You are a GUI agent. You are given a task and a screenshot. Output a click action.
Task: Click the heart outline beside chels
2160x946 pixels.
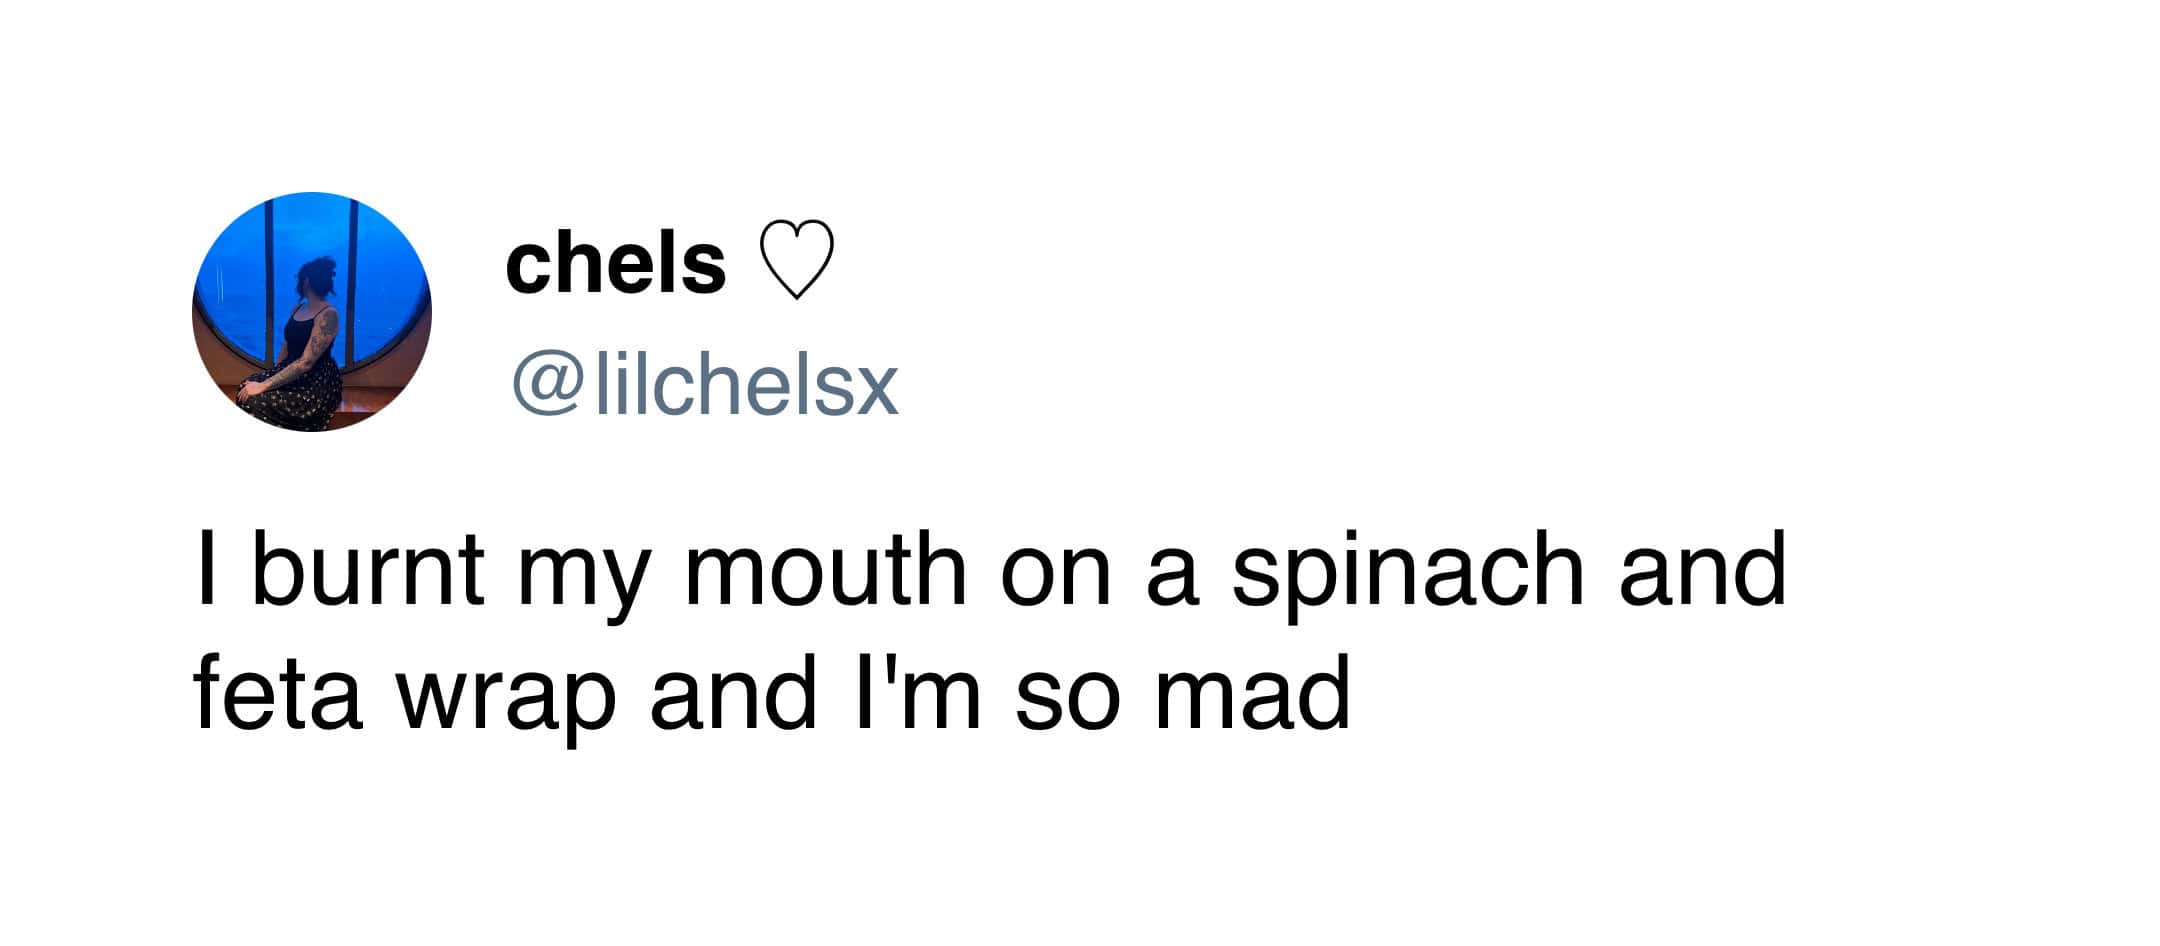[x=796, y=259]
